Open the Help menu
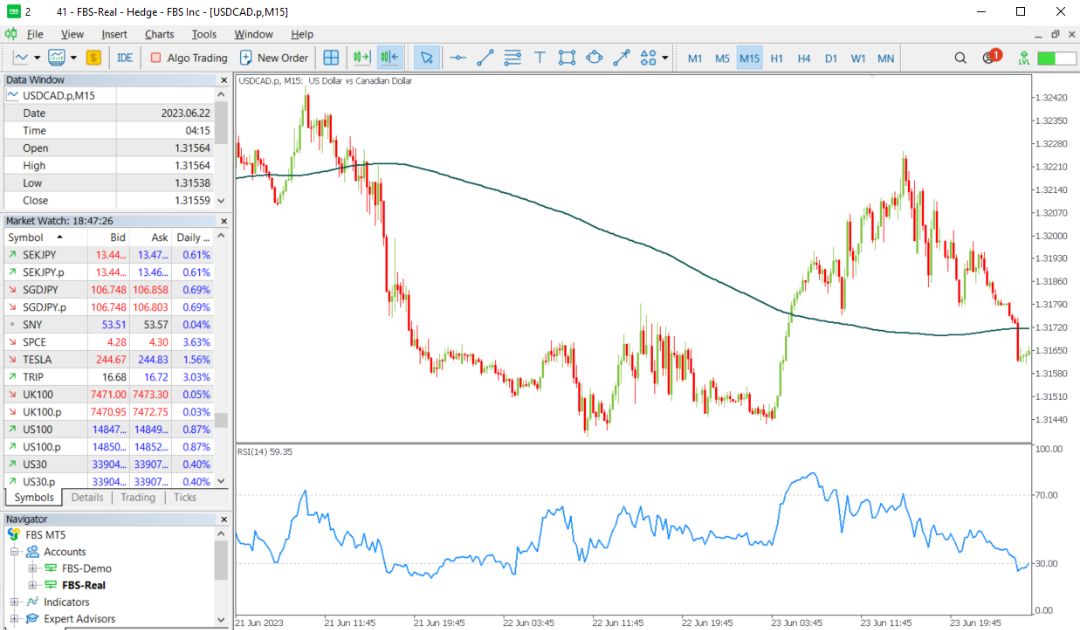 [x=302, y=34]
